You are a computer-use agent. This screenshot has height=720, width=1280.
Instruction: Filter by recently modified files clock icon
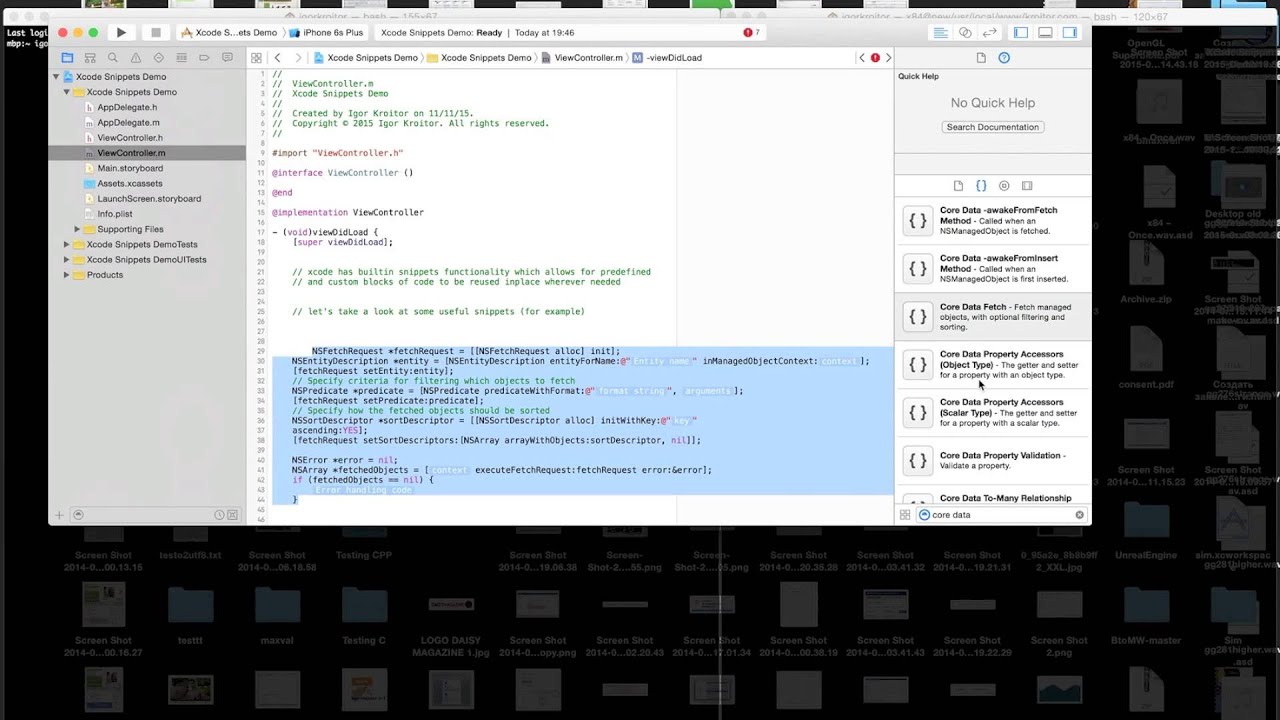click(x=219, y=515)
